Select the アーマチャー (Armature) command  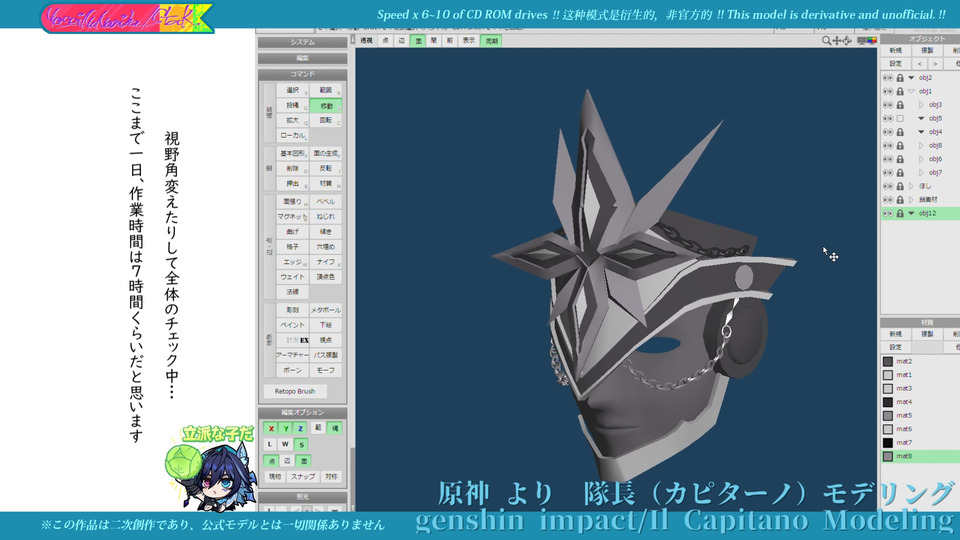[293, 355]
